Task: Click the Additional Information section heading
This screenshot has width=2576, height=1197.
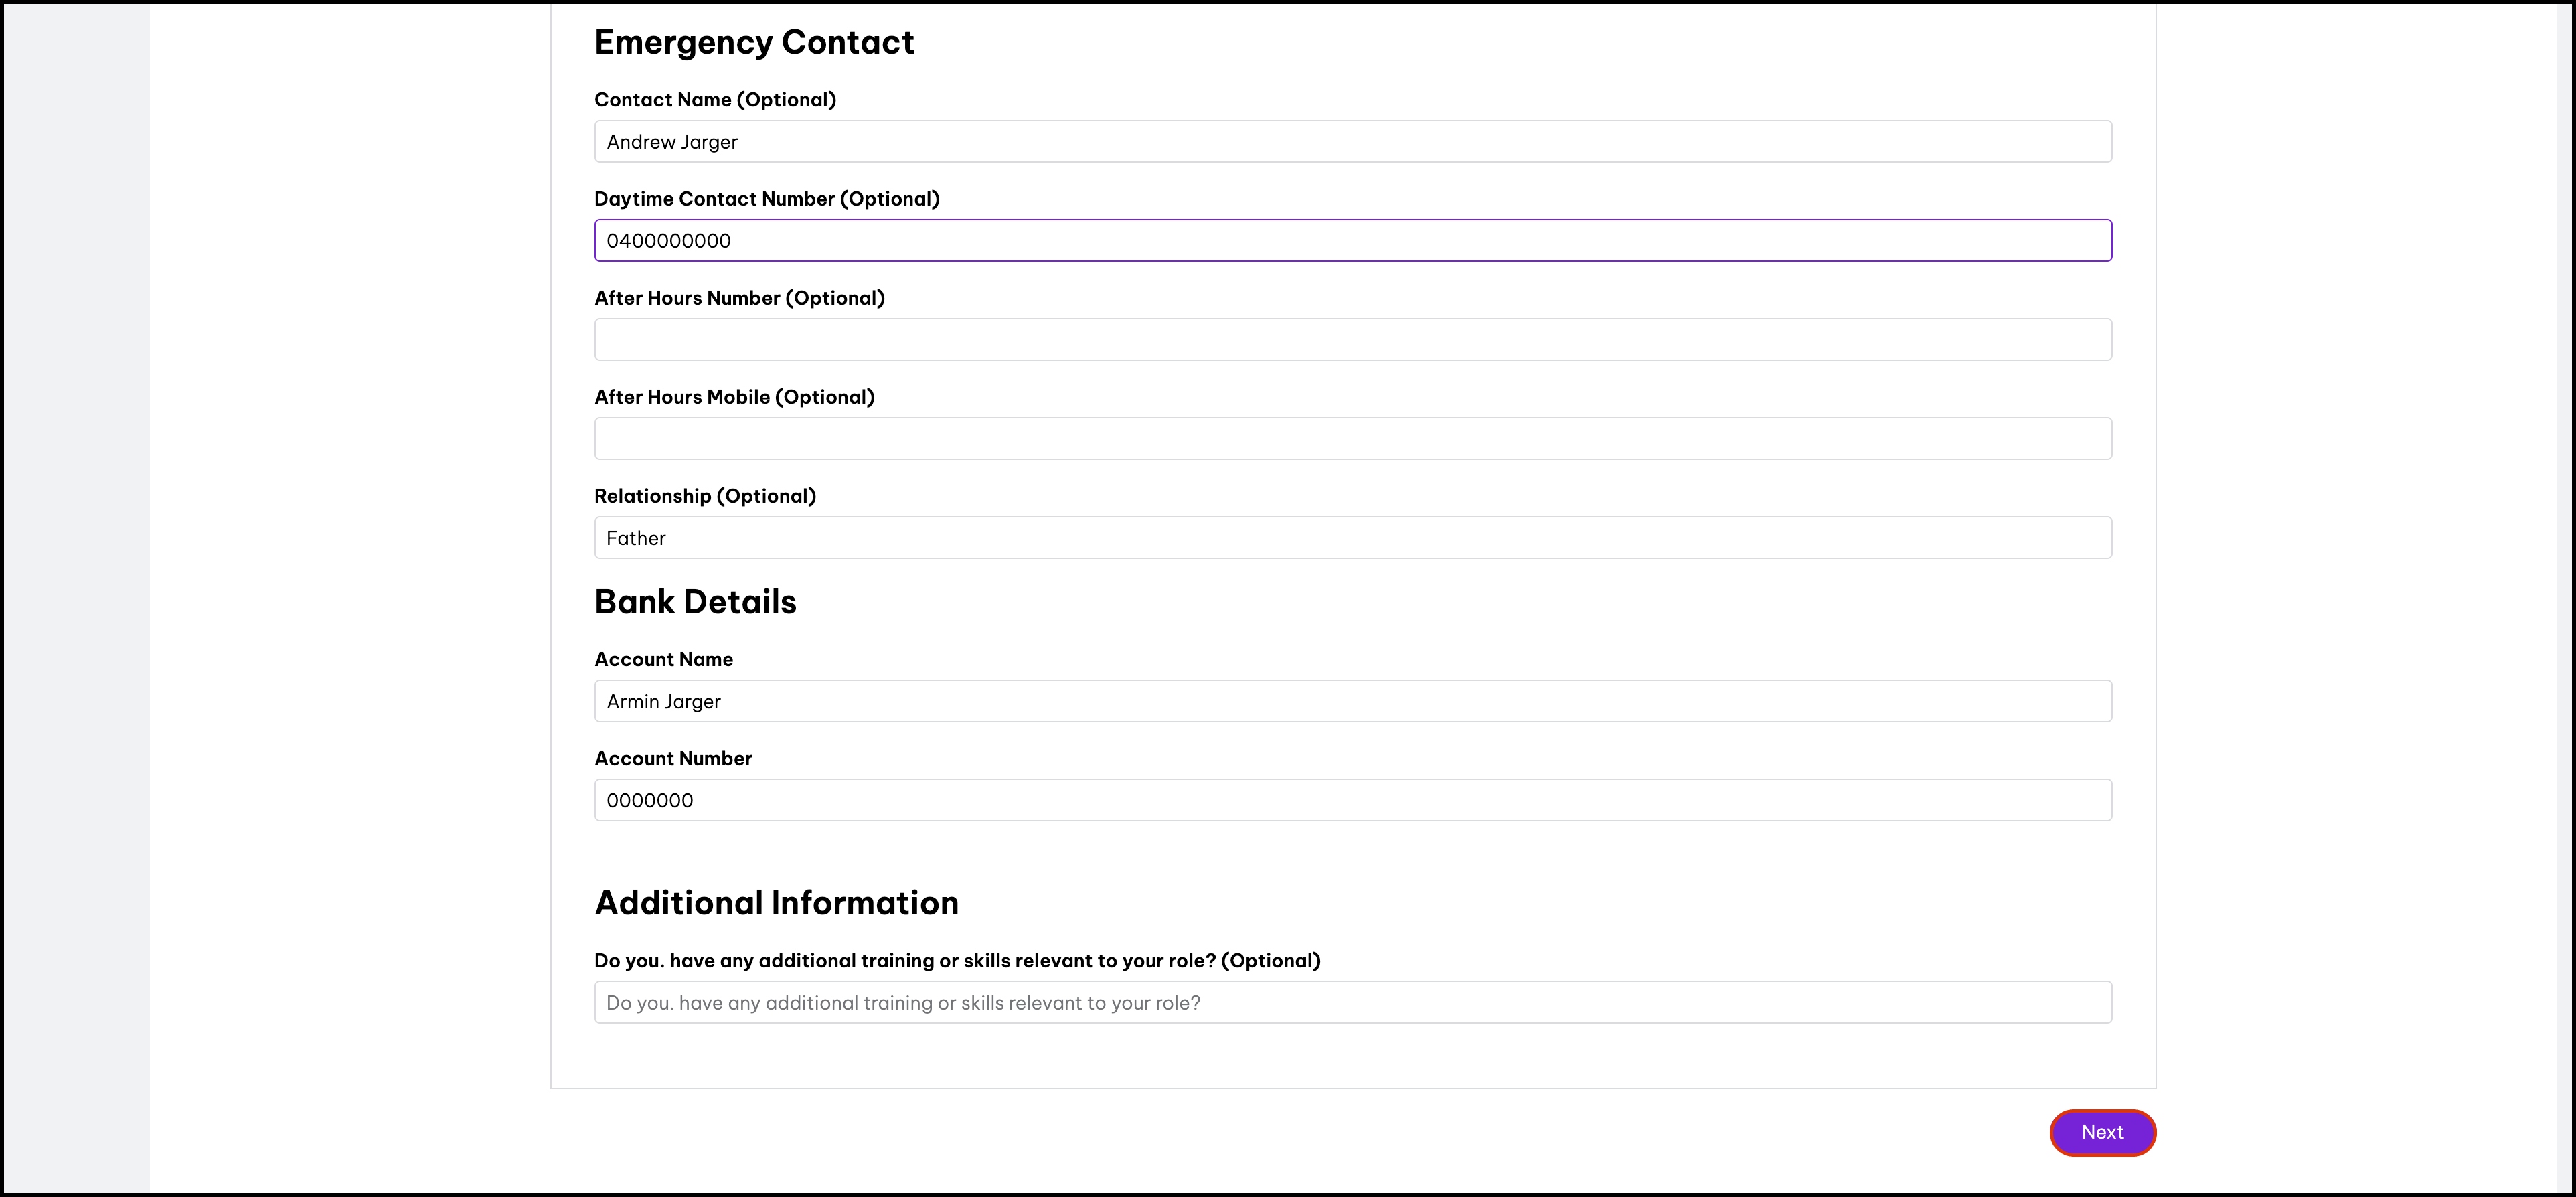Action: pos(776,903)
